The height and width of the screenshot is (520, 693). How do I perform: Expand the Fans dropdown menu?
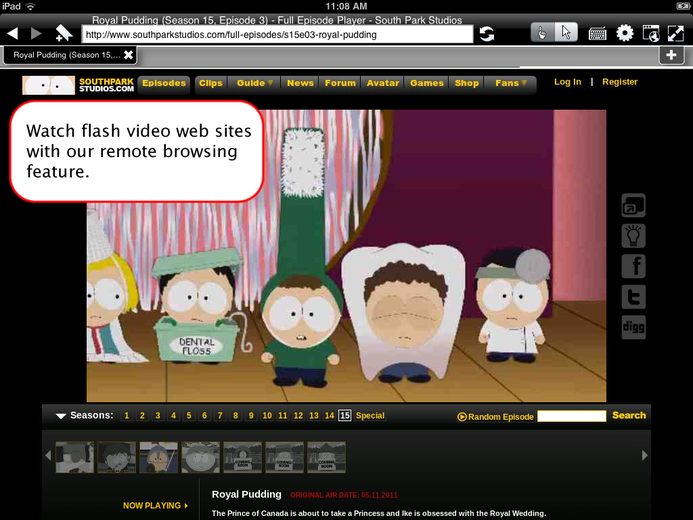point(510,84)
